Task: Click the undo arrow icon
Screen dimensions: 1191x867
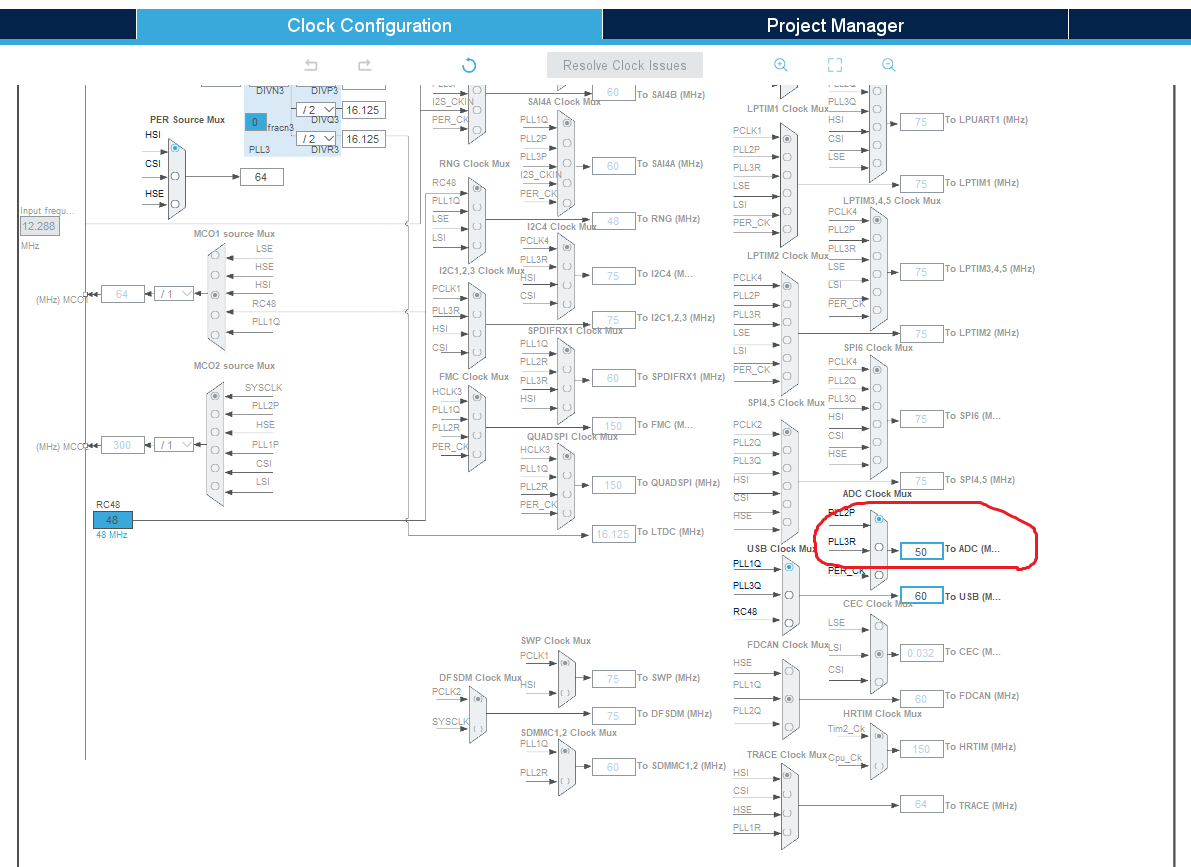Action: pos(310,65)
